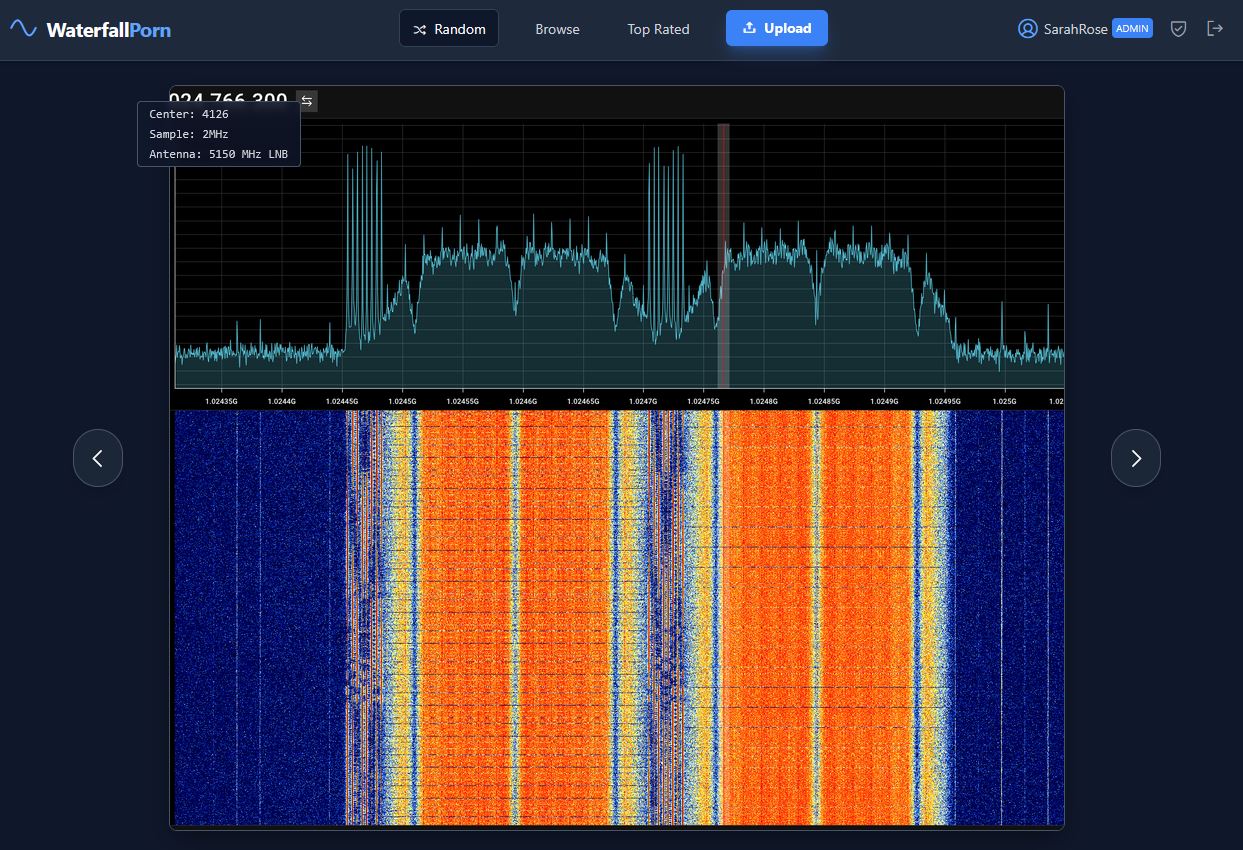The image size is (1243, 850).
Task: Go to the next waterfall image
Action: (x=1136, y=458)
